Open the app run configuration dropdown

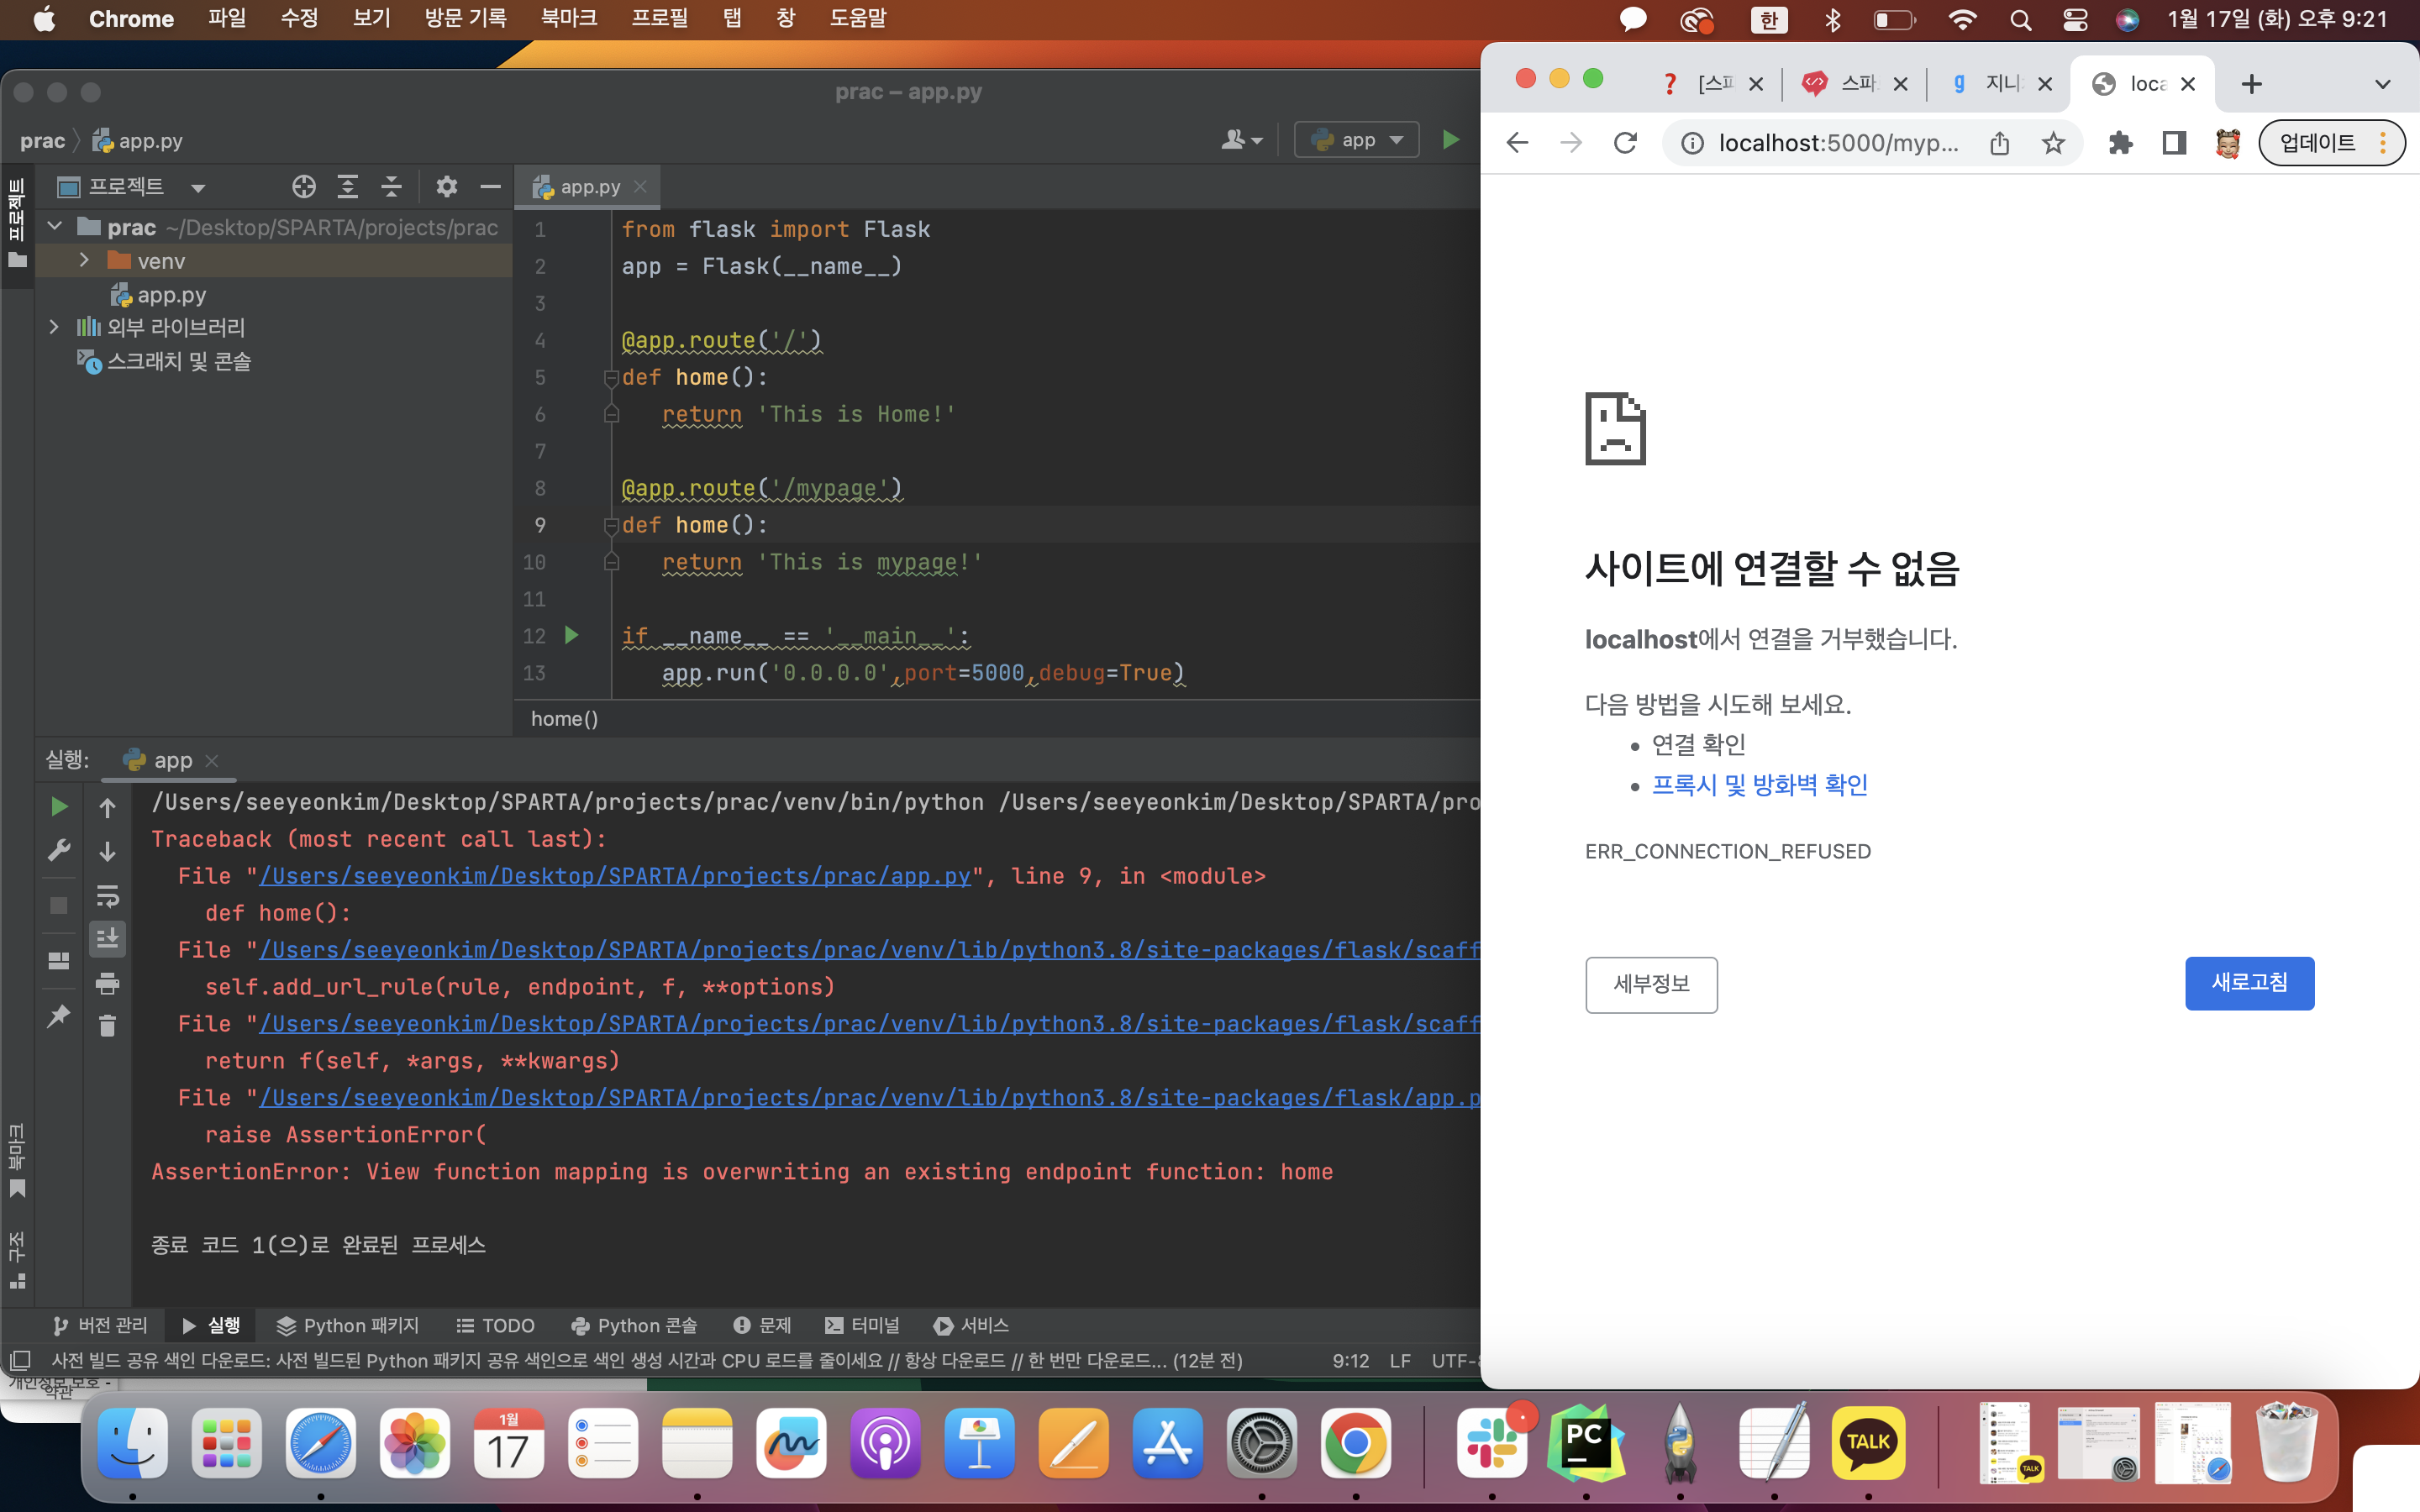tap(1357, 140)
